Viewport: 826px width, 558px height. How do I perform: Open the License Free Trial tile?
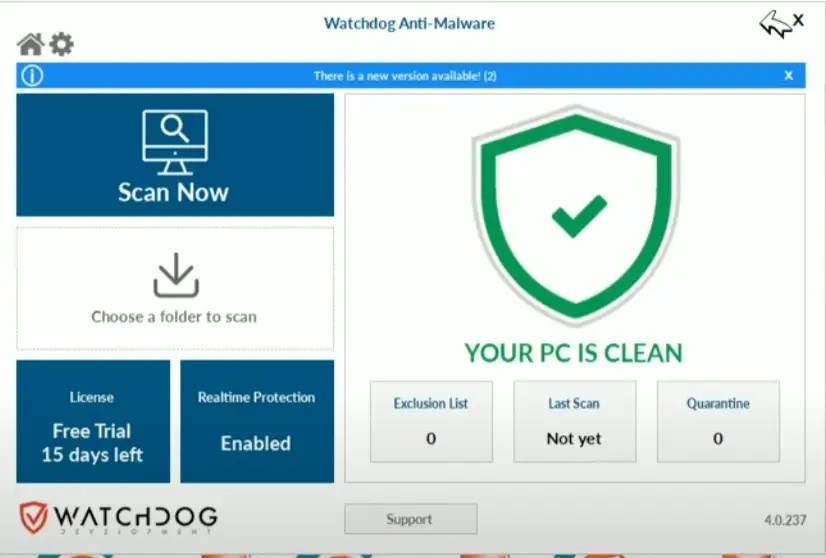click(92, 421)
